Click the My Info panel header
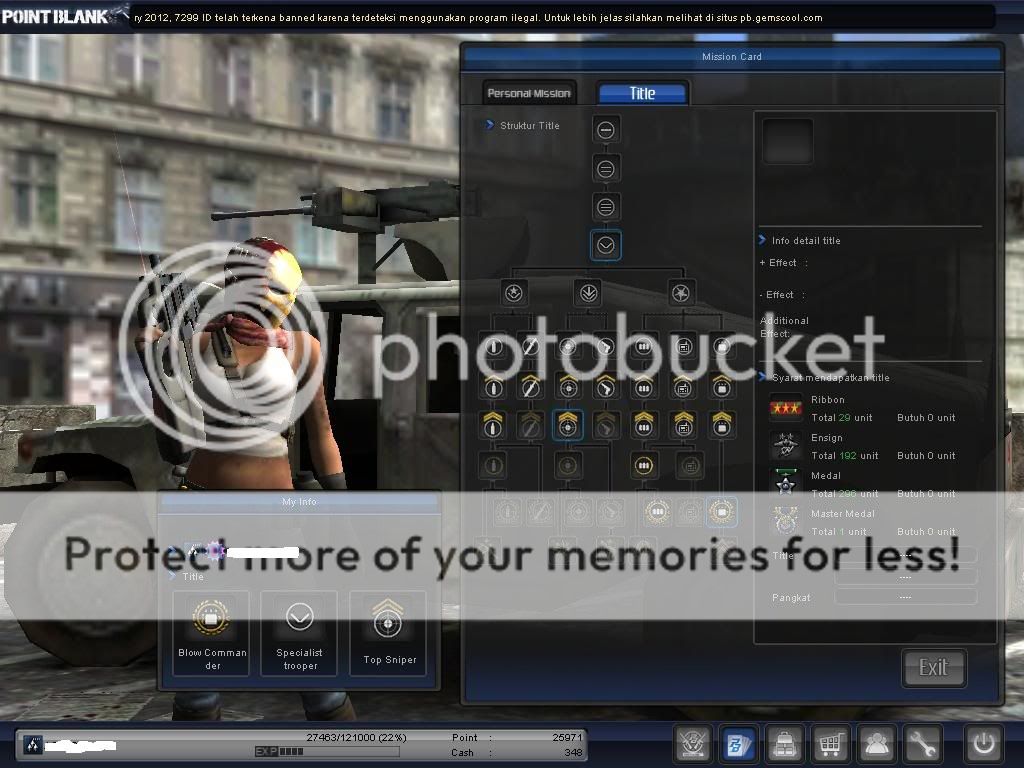This screenshot has height=768, width=1024. point(299,502)
